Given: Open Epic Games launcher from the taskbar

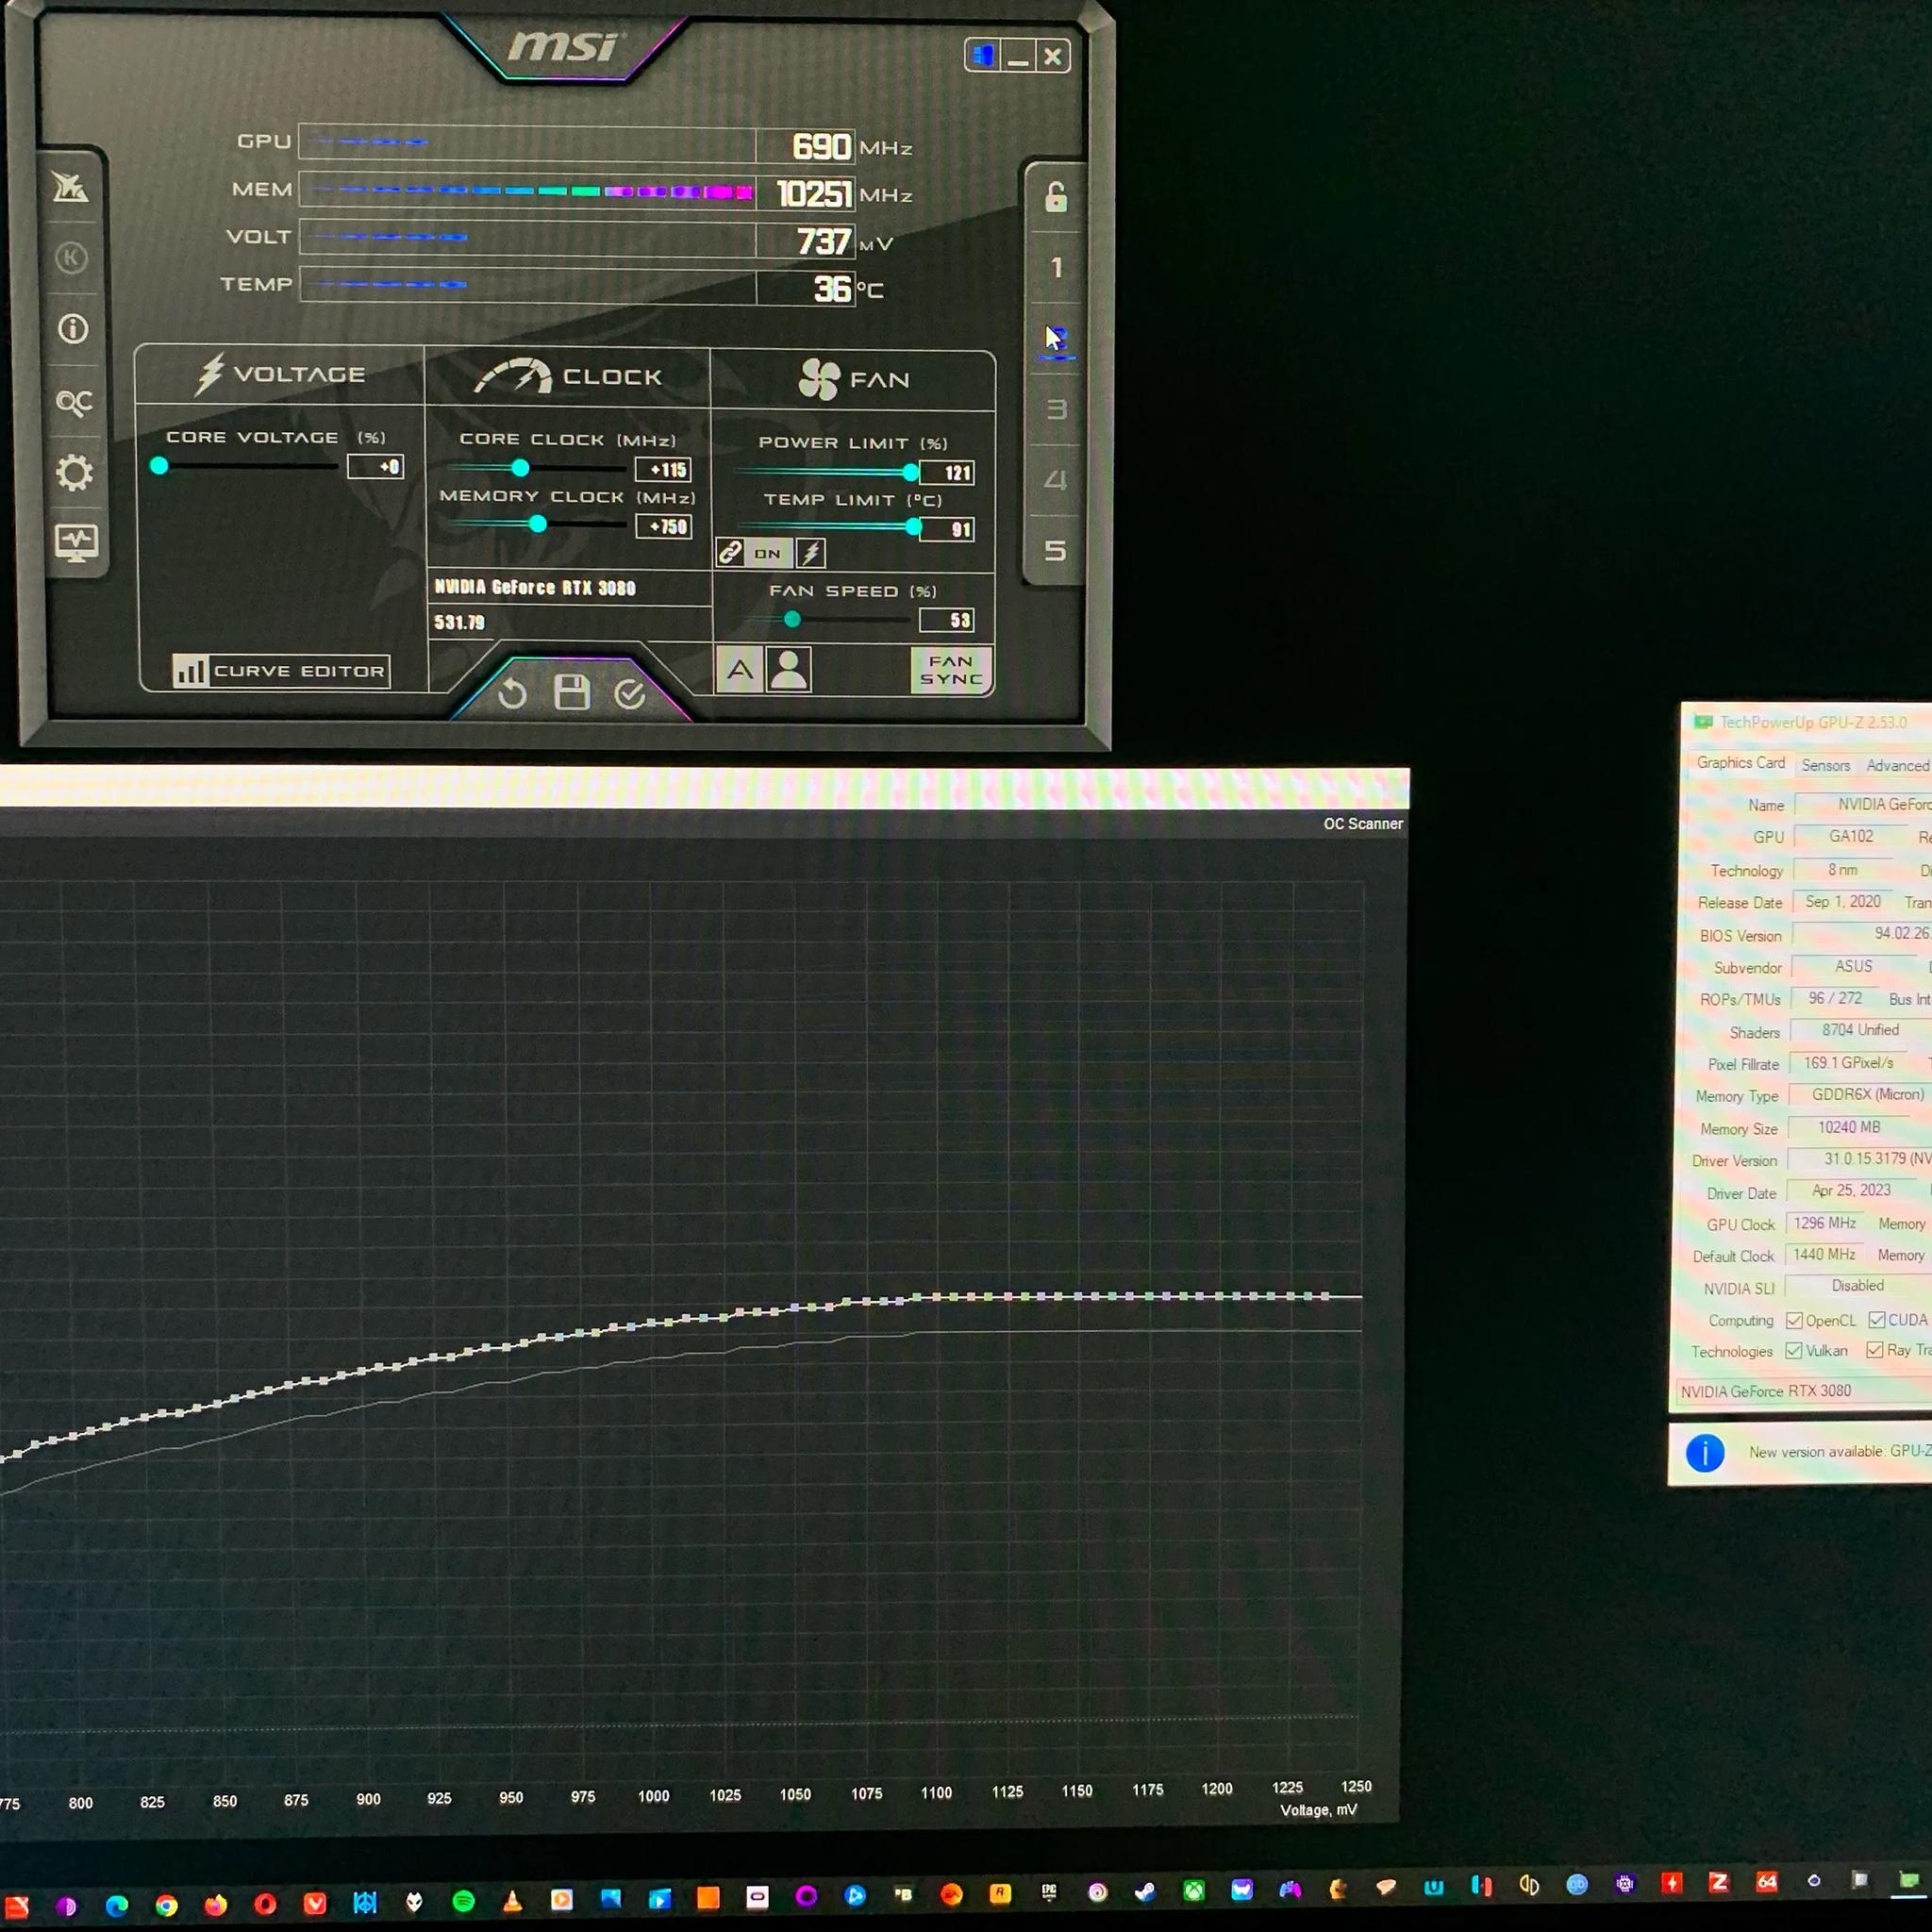Looking at the screenshot, I should click(x=1048, y=1892).
